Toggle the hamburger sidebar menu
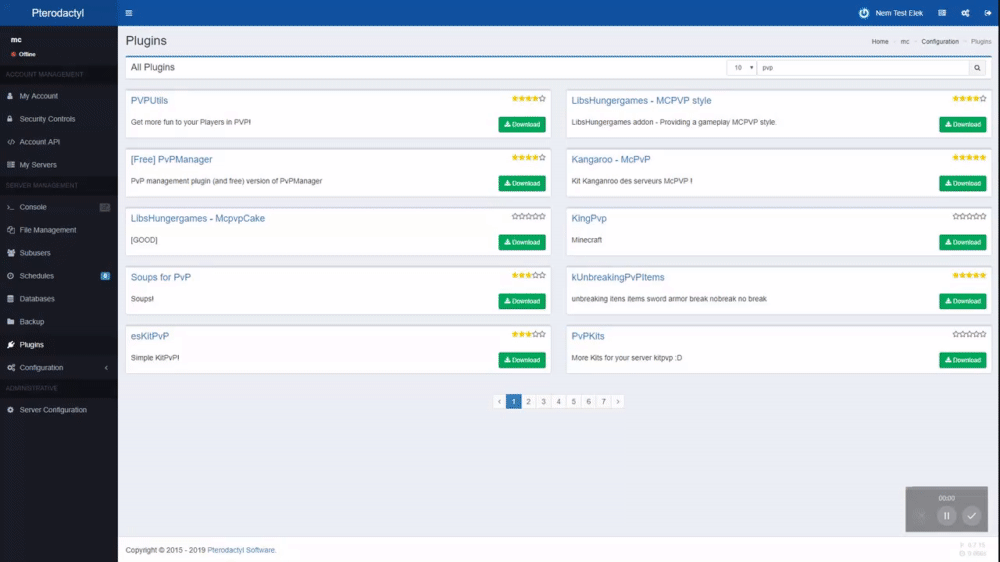The height and width of the screenshot is (562, 1000). click(x=129, y=13)
